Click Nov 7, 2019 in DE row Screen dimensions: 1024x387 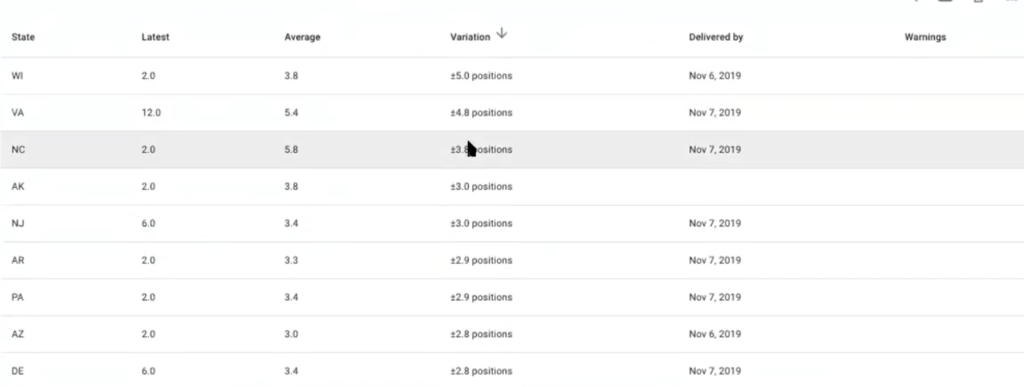tap(715, 371)
